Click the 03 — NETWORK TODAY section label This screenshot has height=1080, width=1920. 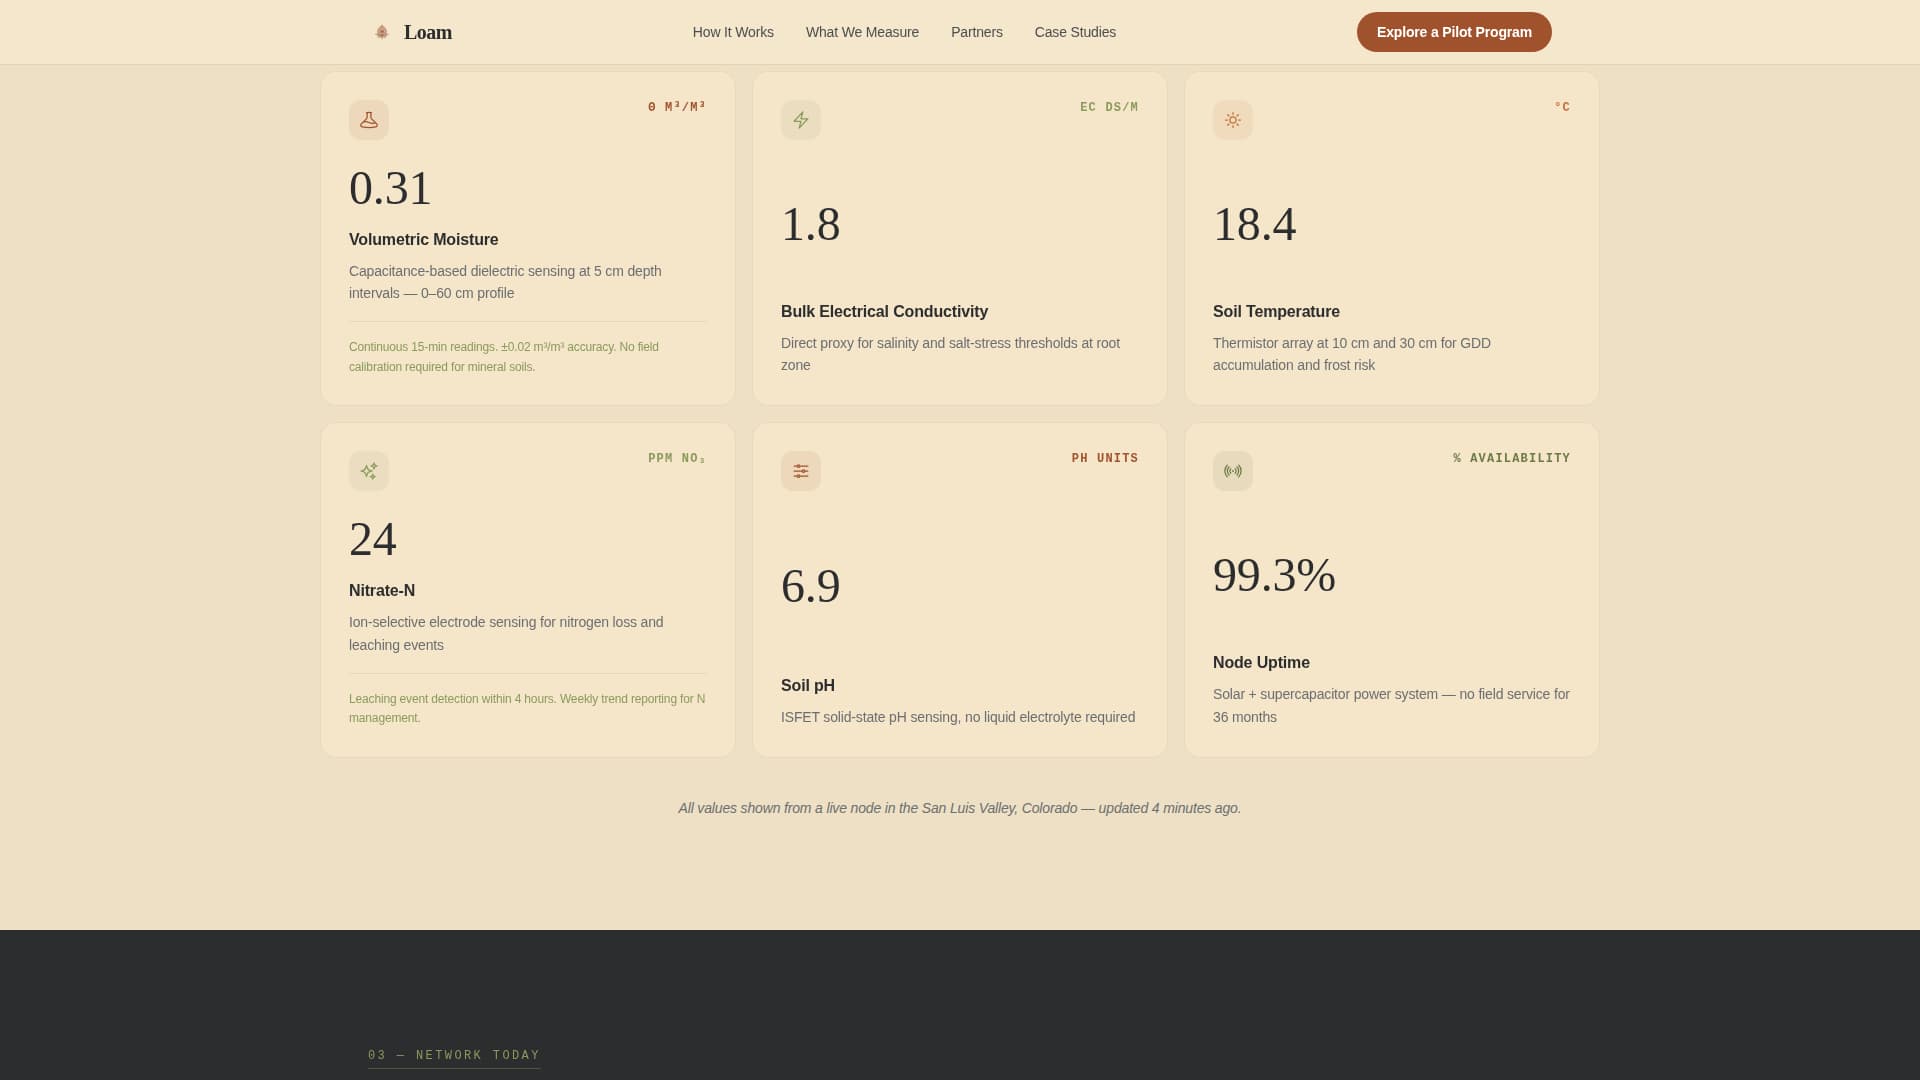coord(454,1055)
